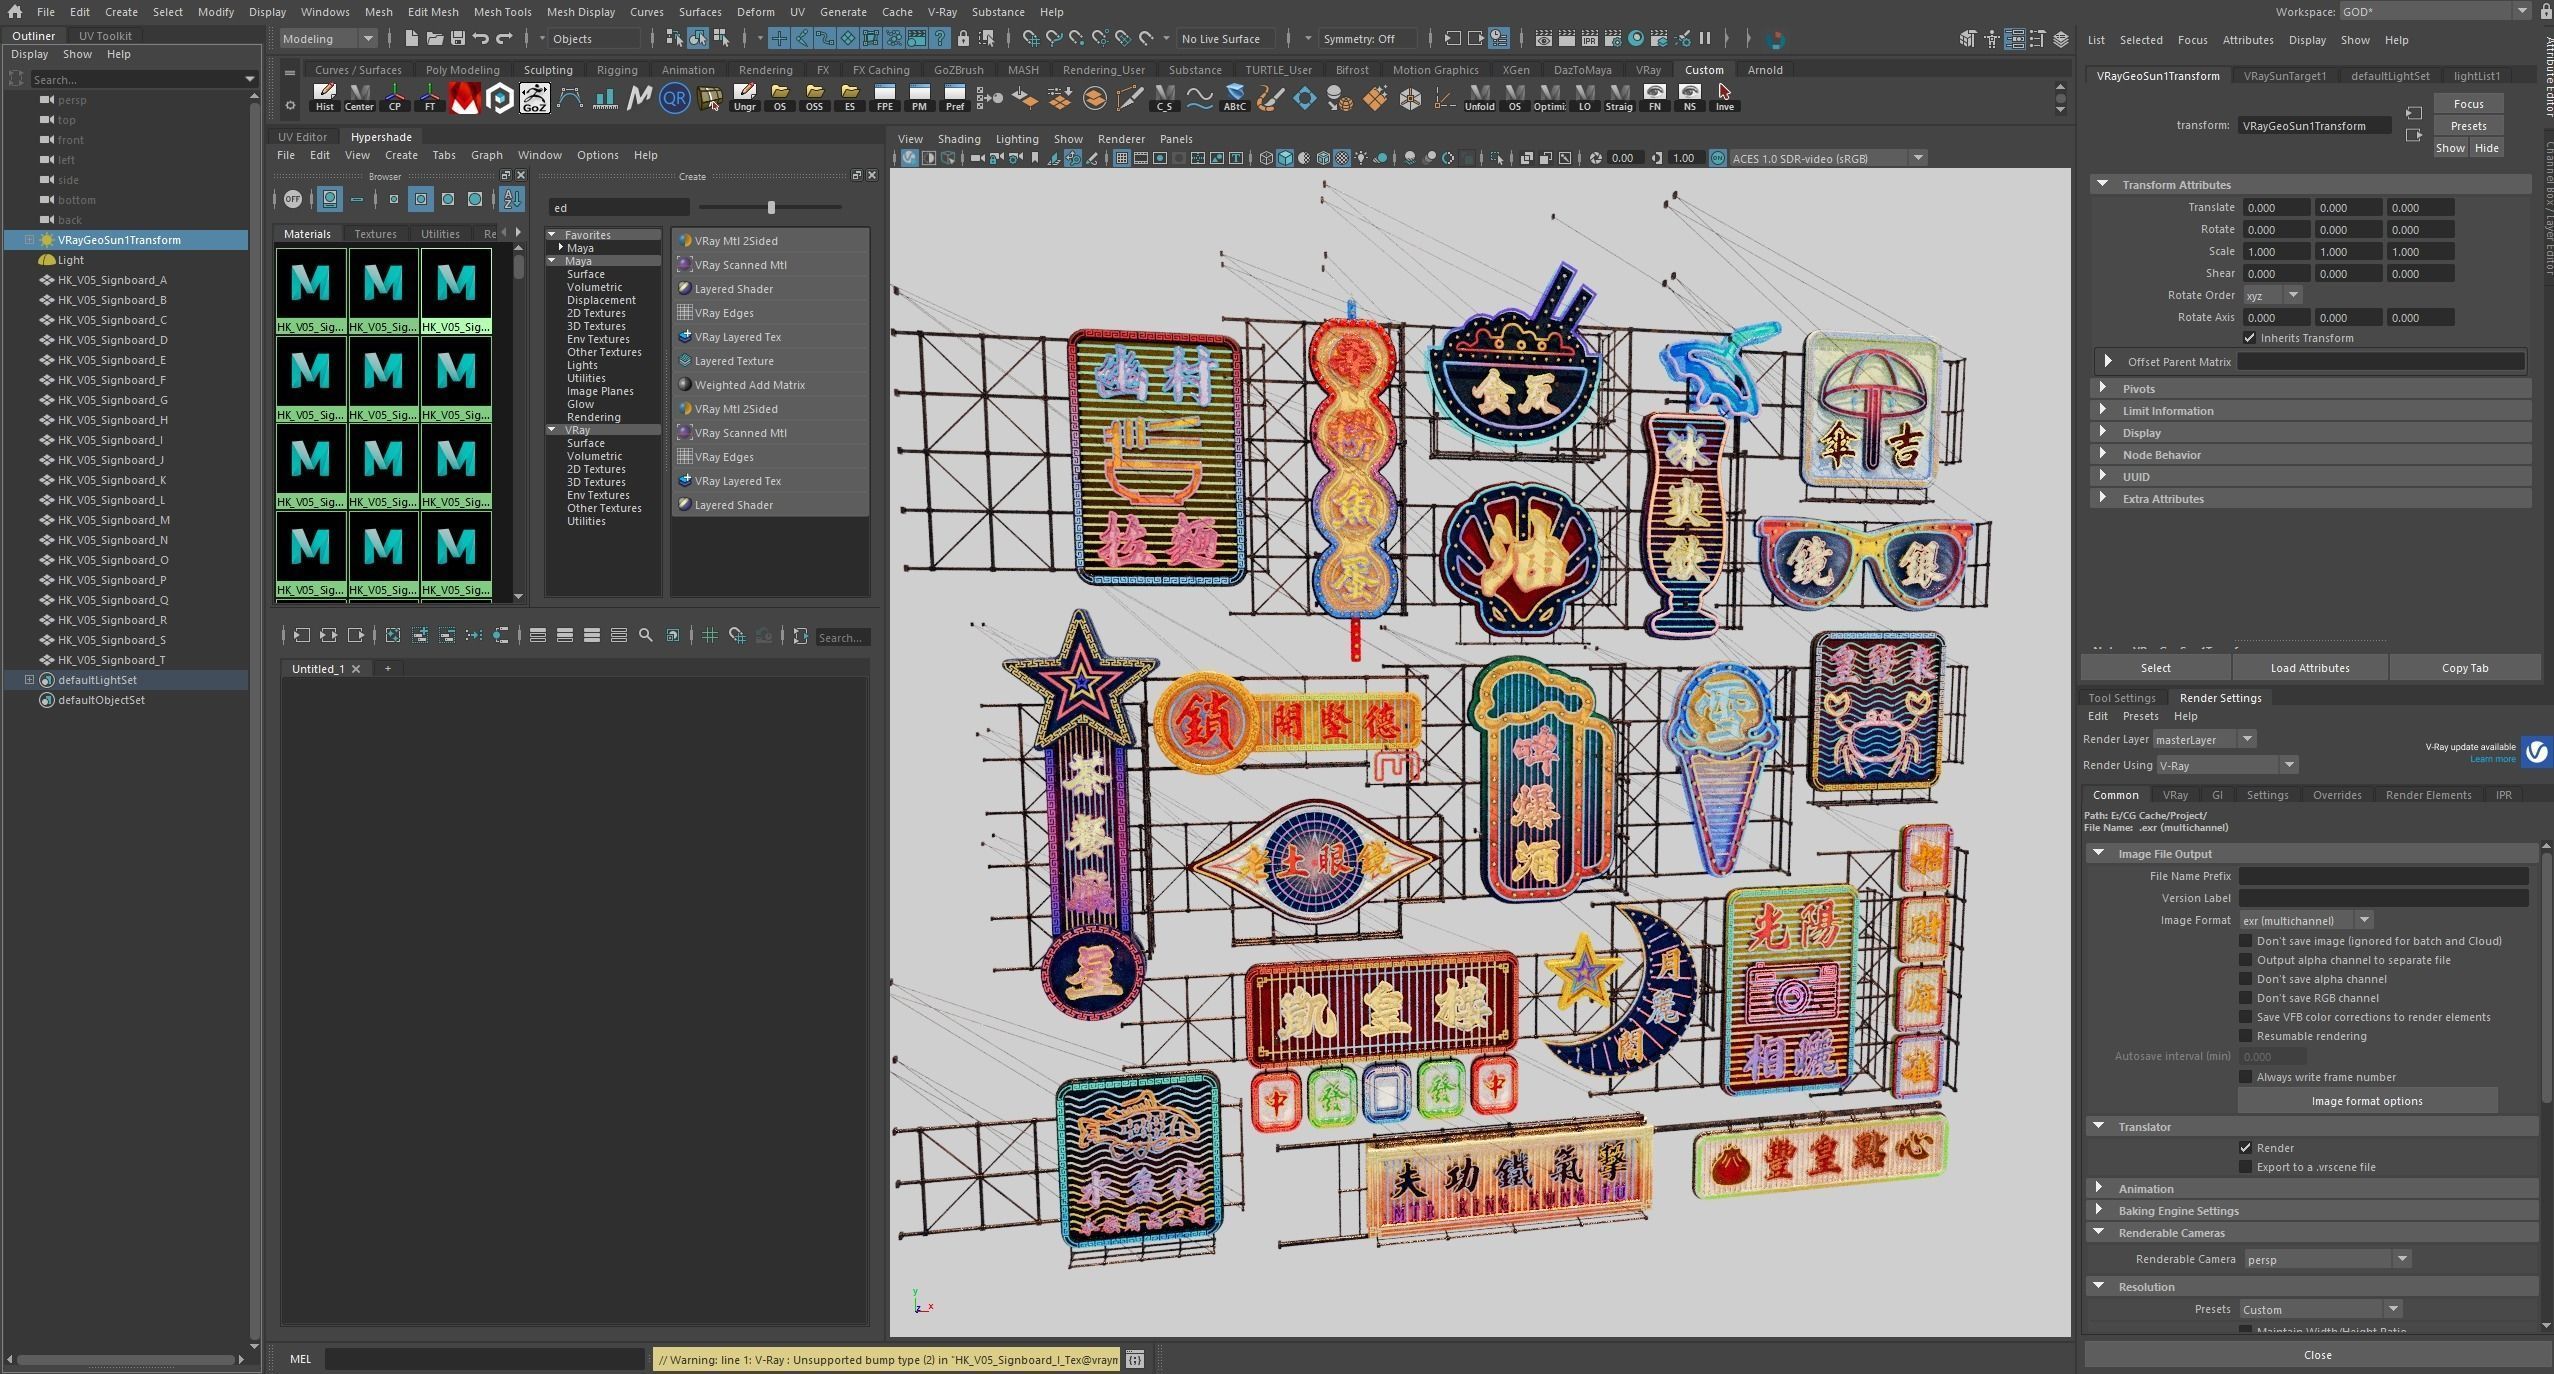Image resolution: width=2554 pixels, height=1374 pixels.
Task: Click the undo arrow icon
Action: (481, 39)
